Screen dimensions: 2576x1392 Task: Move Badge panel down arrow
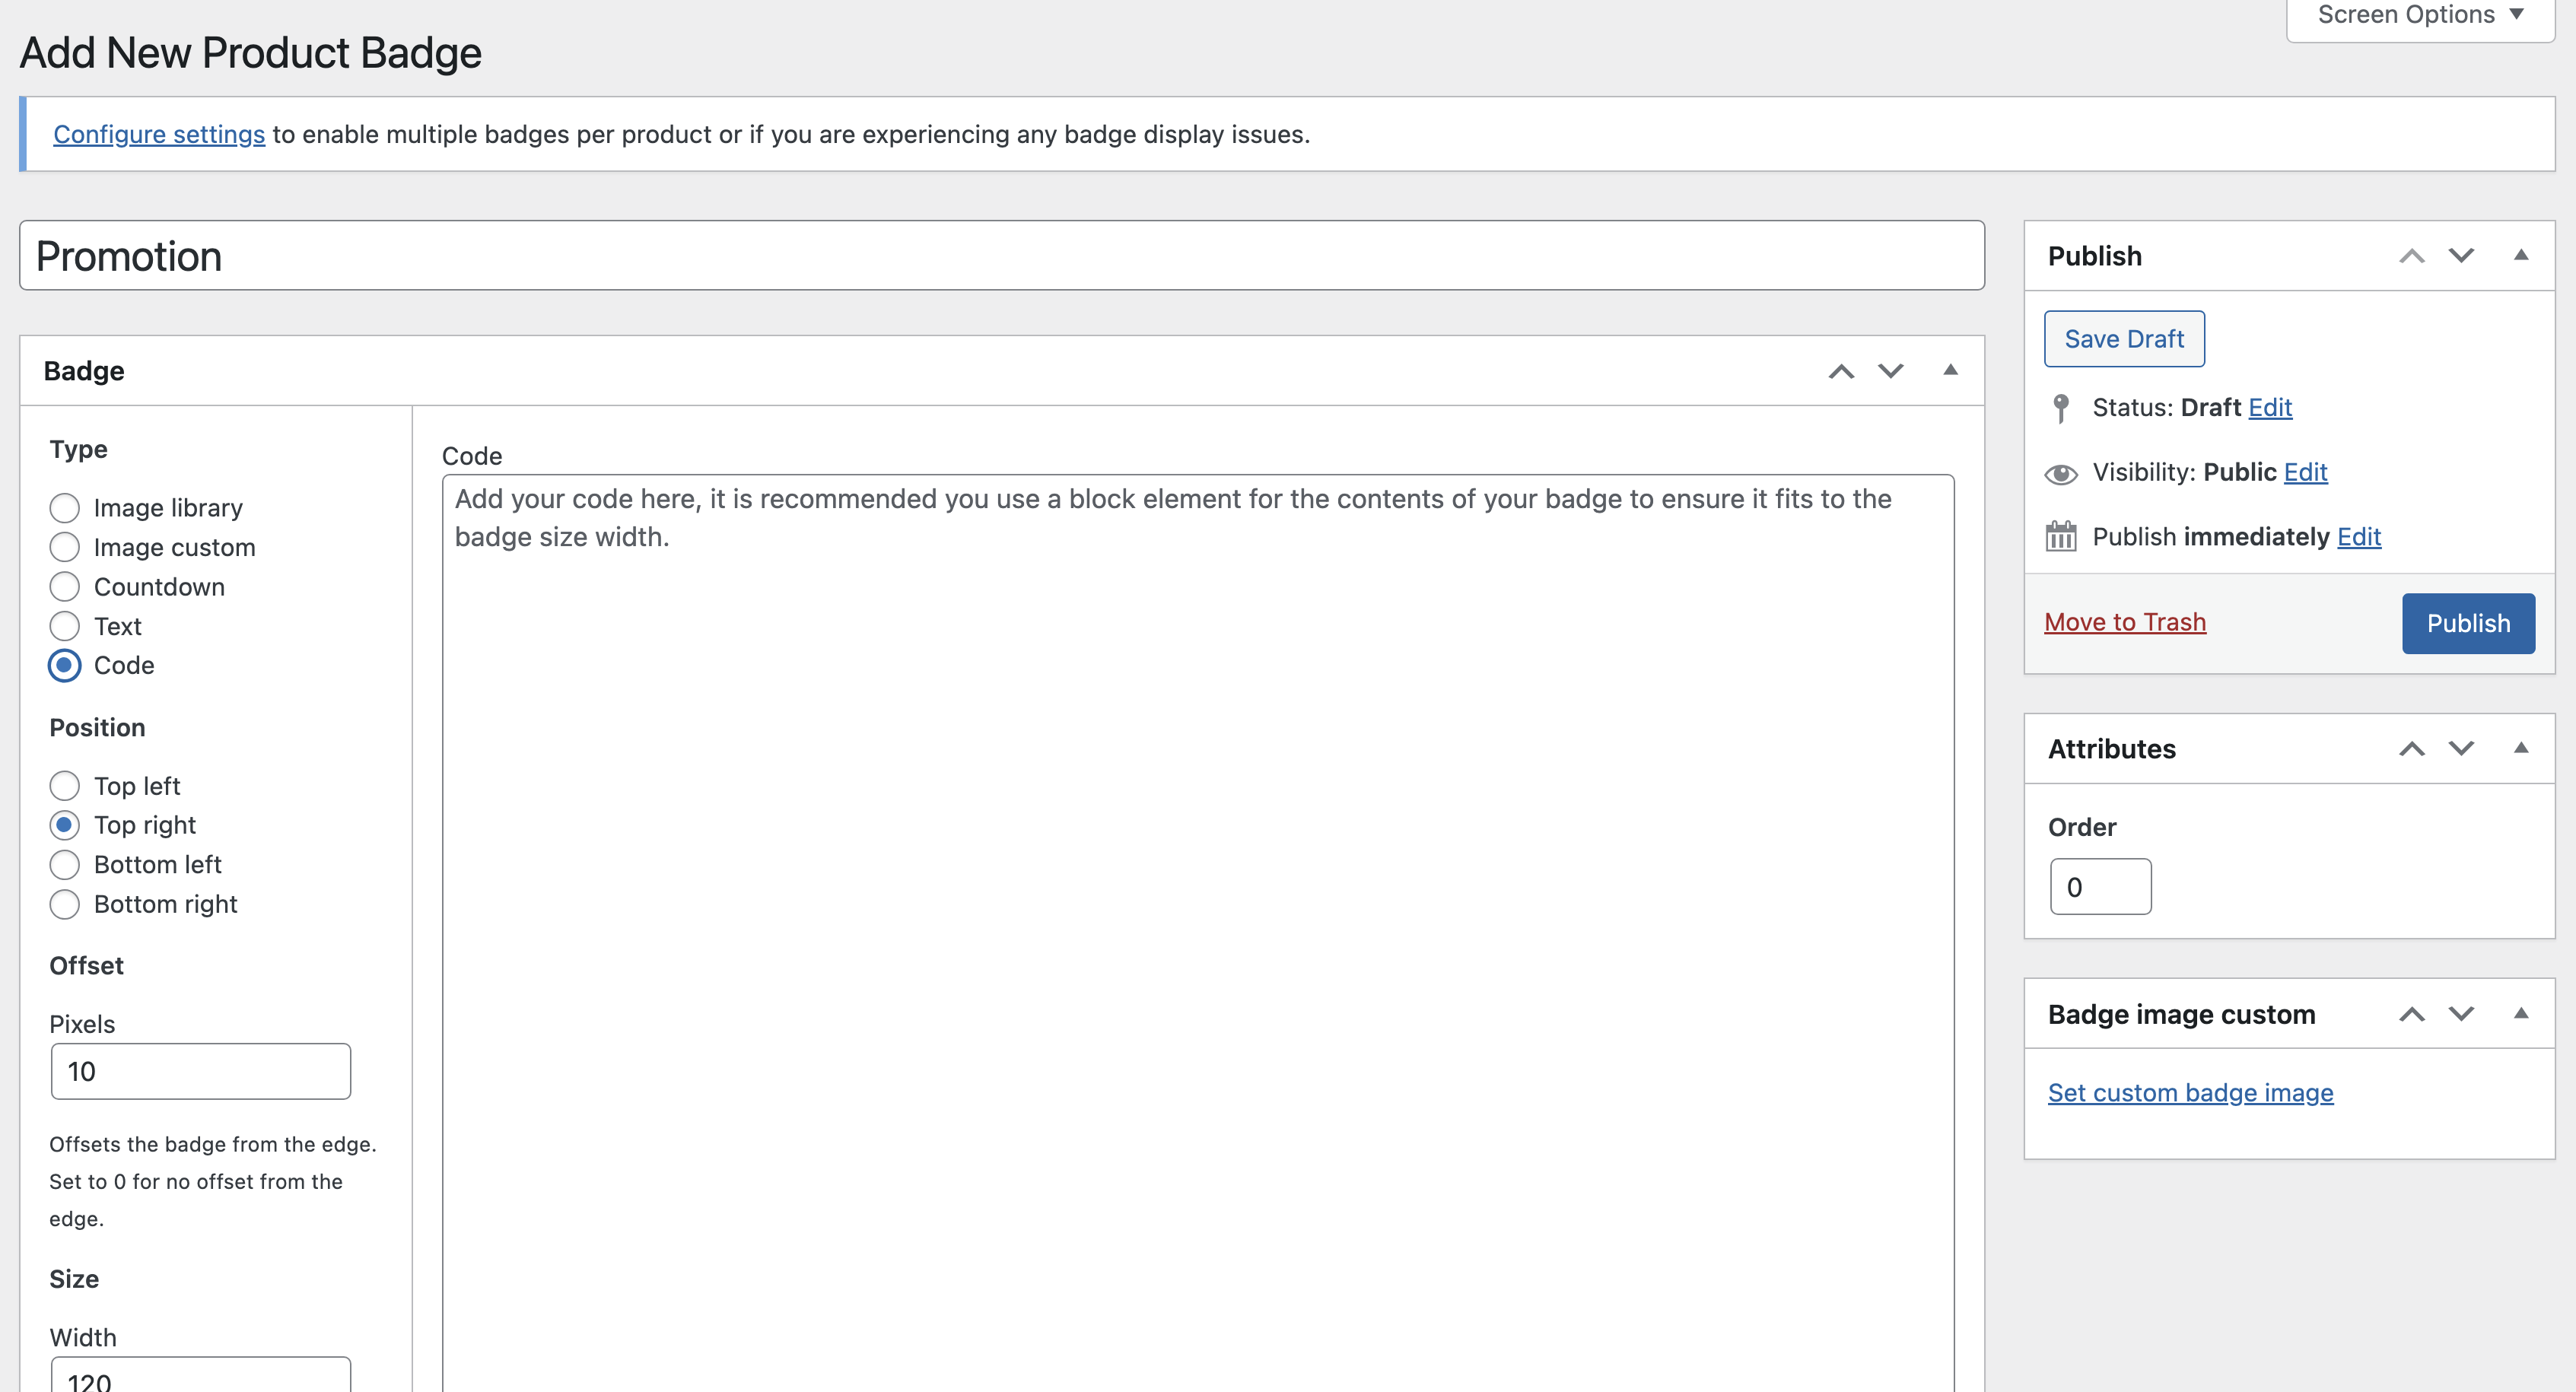[1890, 371]
